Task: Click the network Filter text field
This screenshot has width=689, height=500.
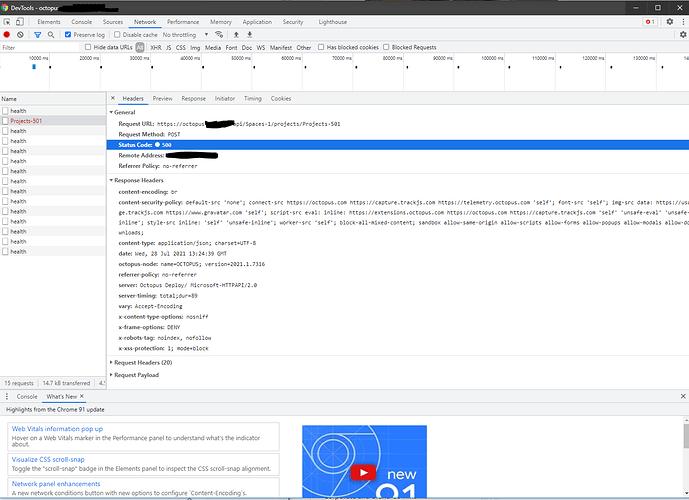Action: tap(40, 47)
